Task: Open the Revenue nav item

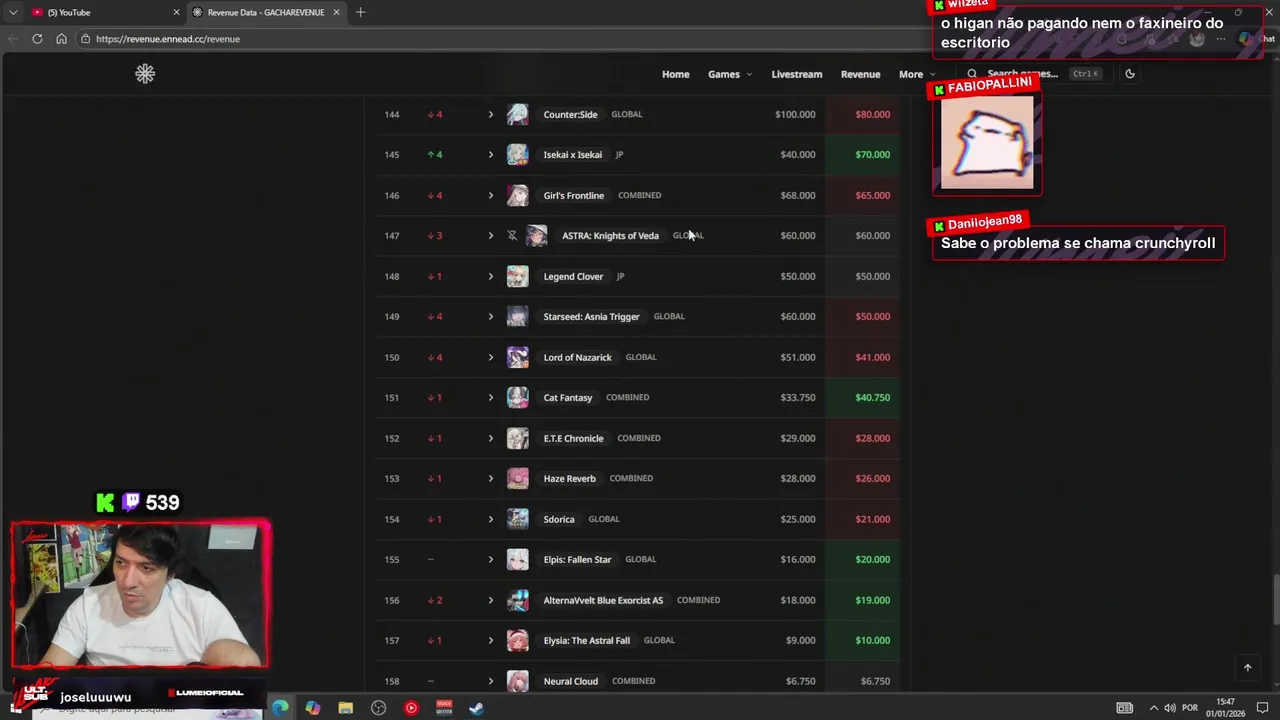Action: (860, 74)
